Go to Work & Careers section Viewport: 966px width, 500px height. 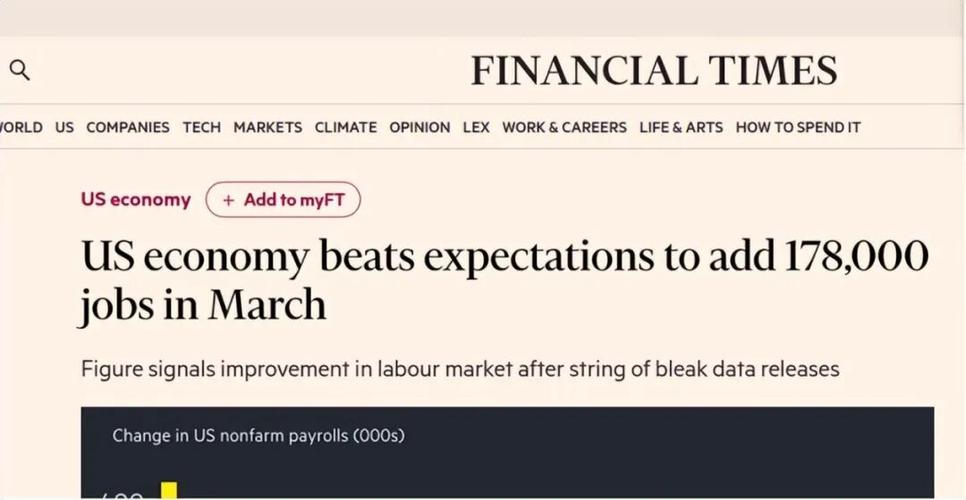click(x=564, y=127)
